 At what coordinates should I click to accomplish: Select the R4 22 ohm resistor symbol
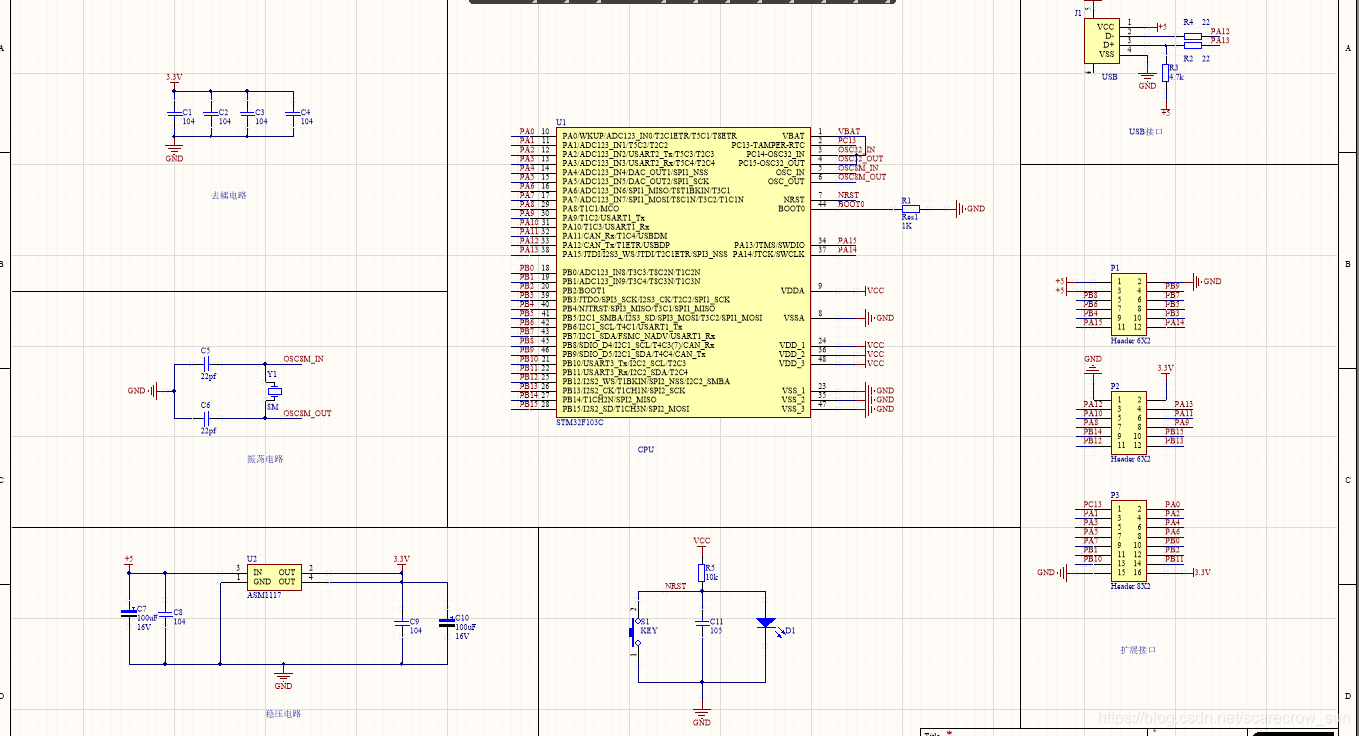click(x=1192, y=36)
